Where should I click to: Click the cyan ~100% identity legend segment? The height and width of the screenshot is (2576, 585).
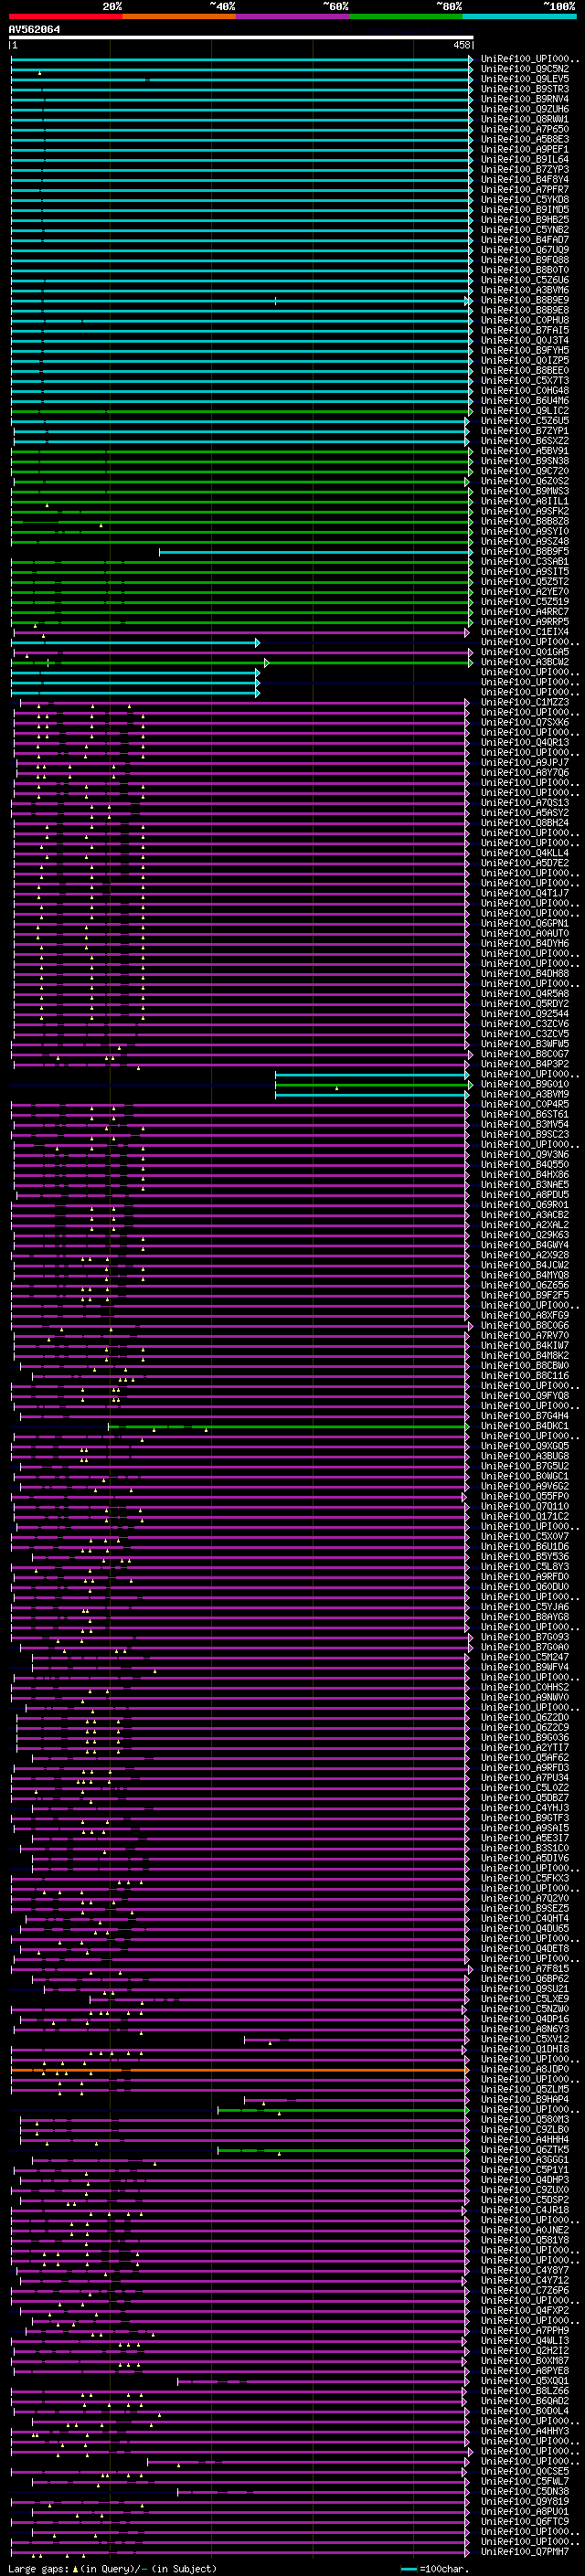519,16
